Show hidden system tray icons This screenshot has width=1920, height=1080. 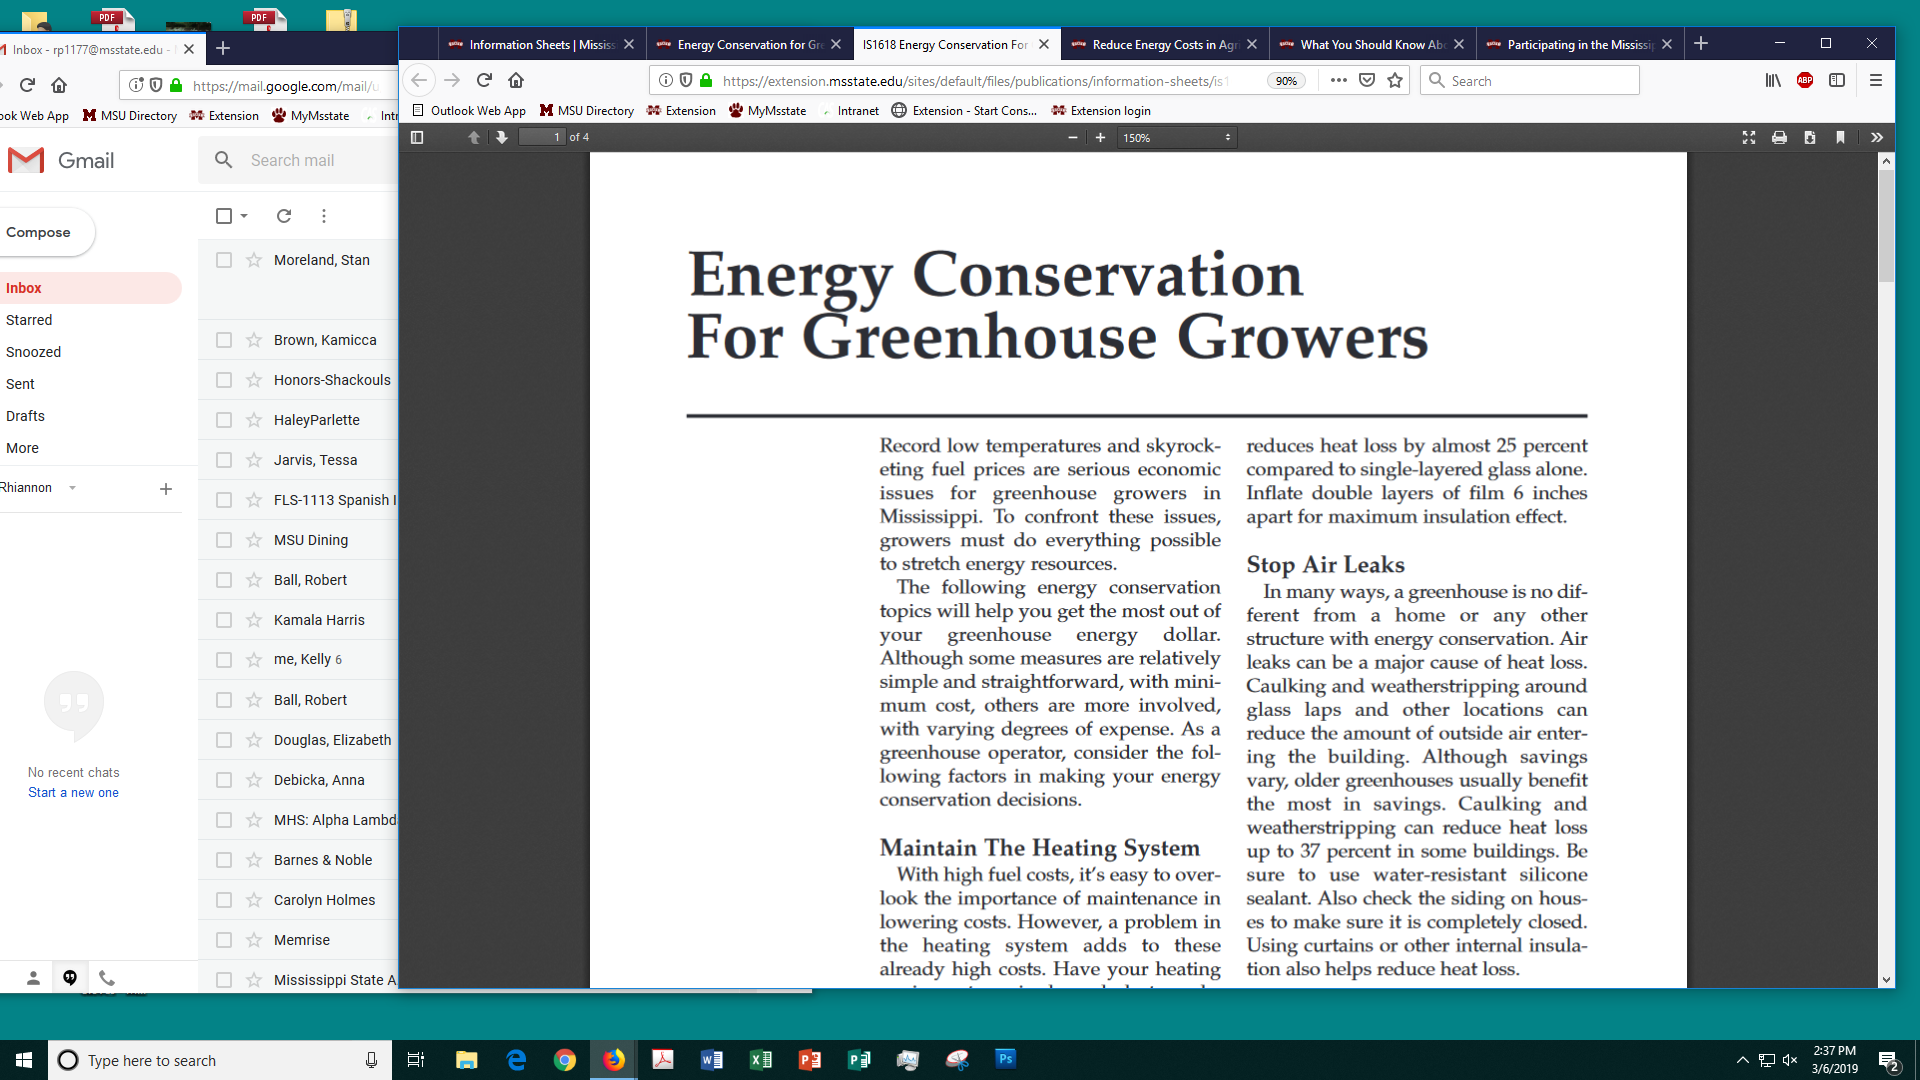click(x=1743, y=1060)
